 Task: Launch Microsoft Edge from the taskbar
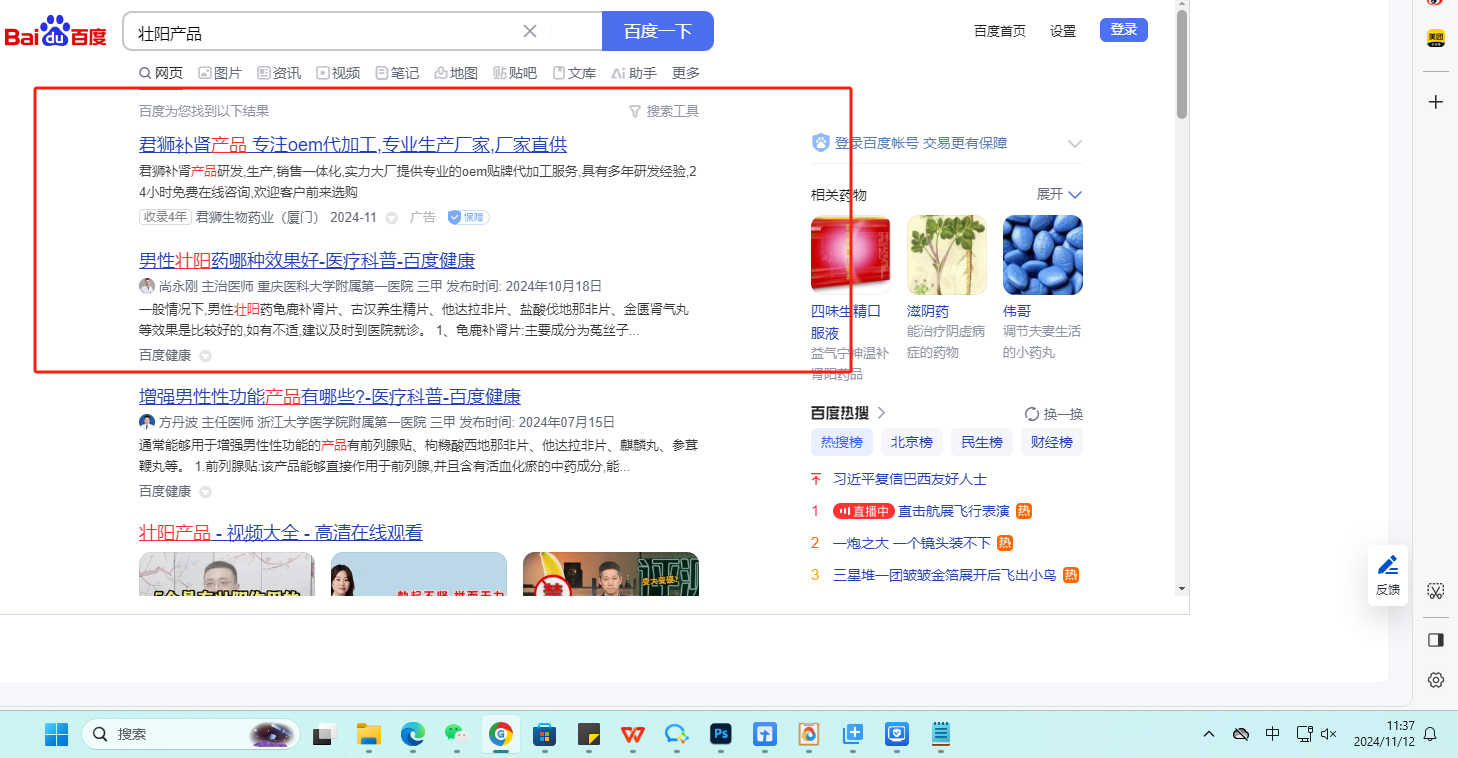click(x=413, y=734)
